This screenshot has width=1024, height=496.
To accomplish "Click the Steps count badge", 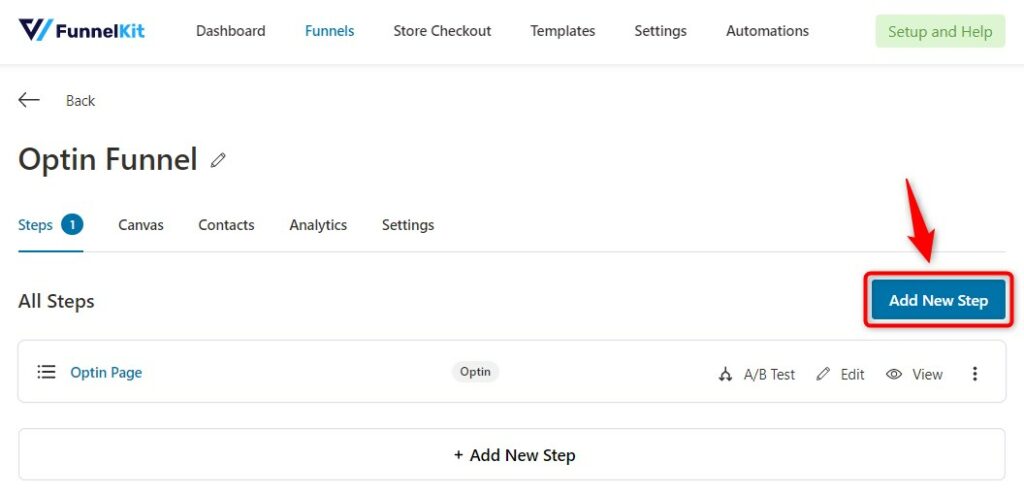I will click(72, 225).
